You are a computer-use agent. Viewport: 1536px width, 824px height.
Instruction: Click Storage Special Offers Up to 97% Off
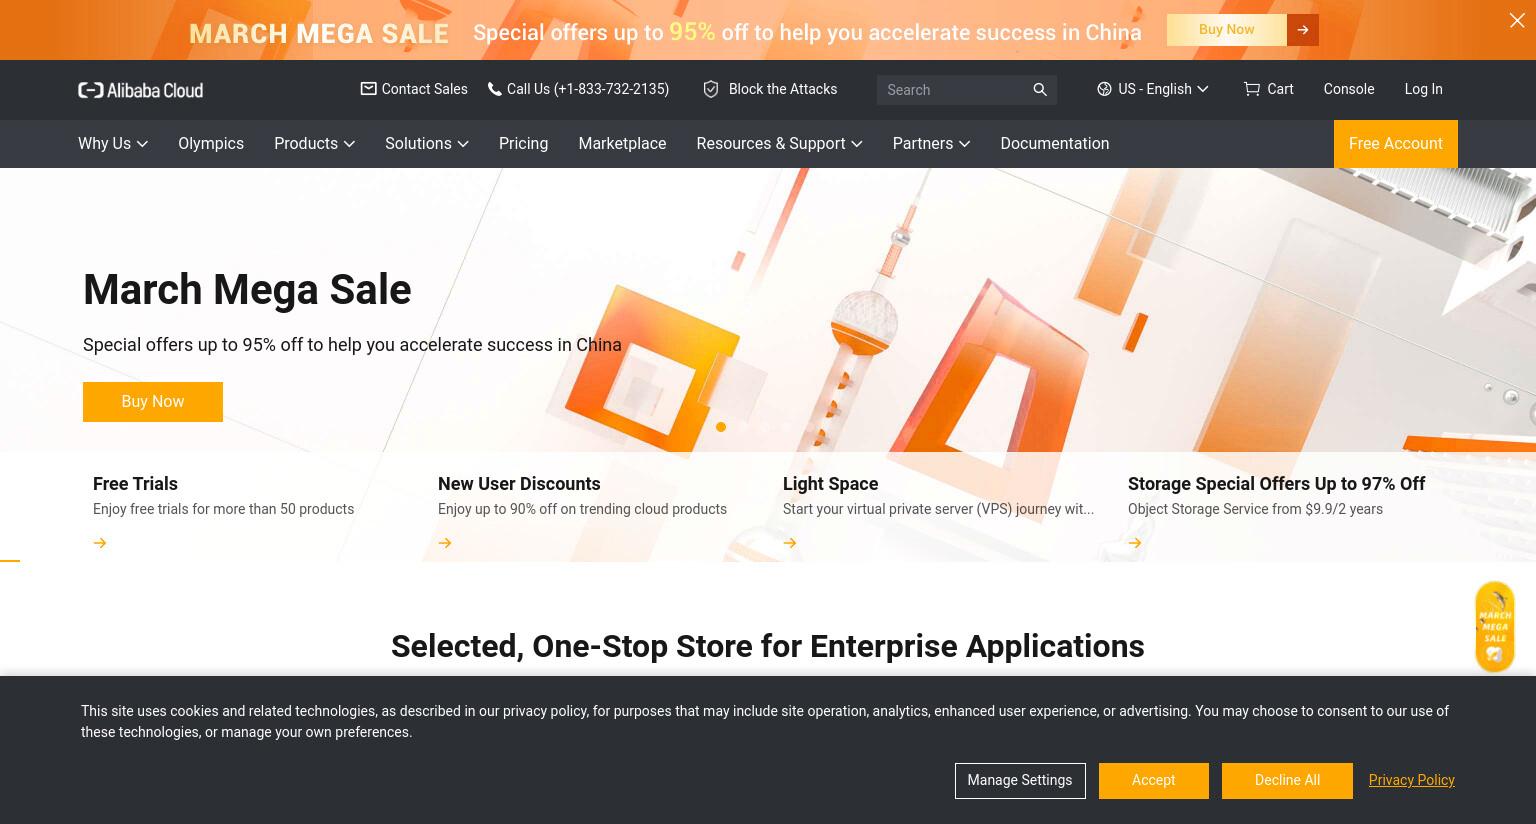[x=1276, y=484]
